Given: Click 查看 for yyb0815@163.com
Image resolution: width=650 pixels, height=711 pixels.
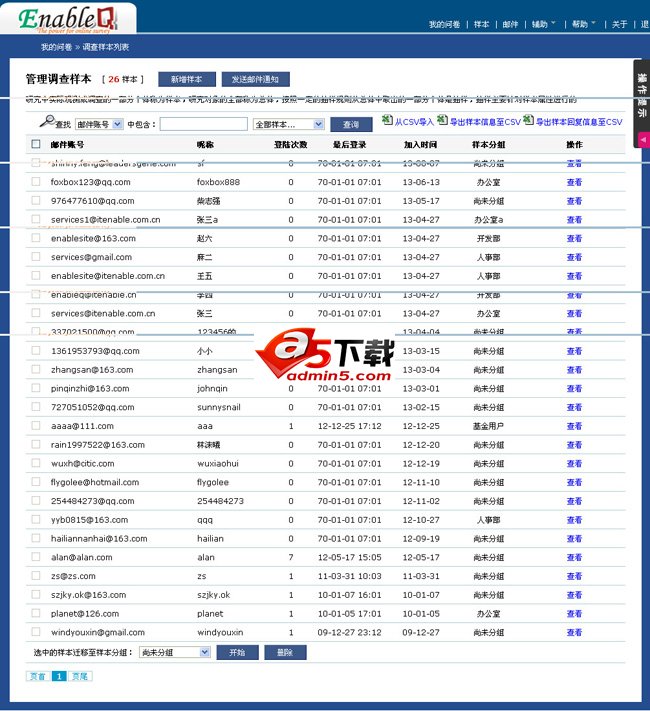Looking at the screenshot, I should pos(574,520).
